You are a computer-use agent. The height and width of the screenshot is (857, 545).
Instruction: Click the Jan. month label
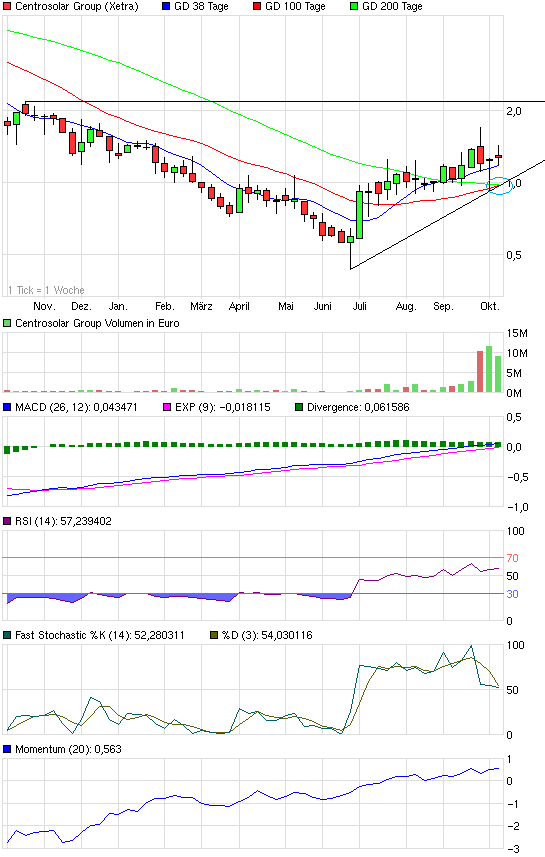pos(118,306)
